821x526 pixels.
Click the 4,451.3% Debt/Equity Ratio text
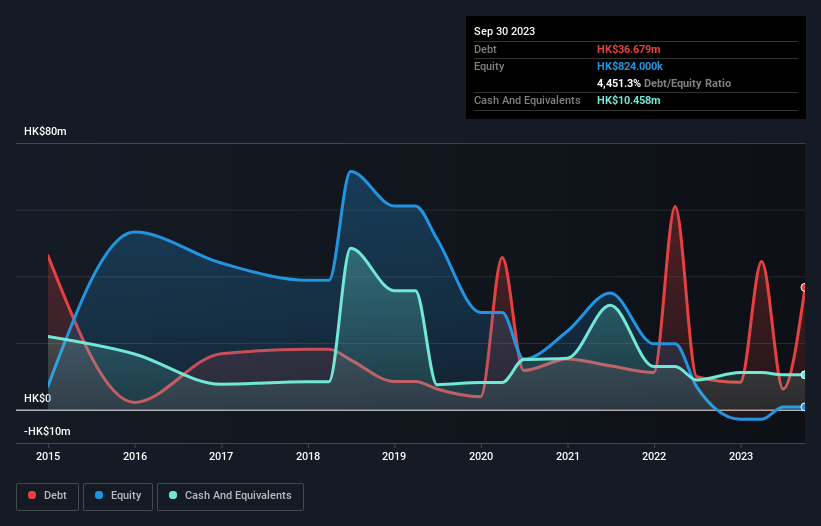pyautogui.click(x=664, y=83)
